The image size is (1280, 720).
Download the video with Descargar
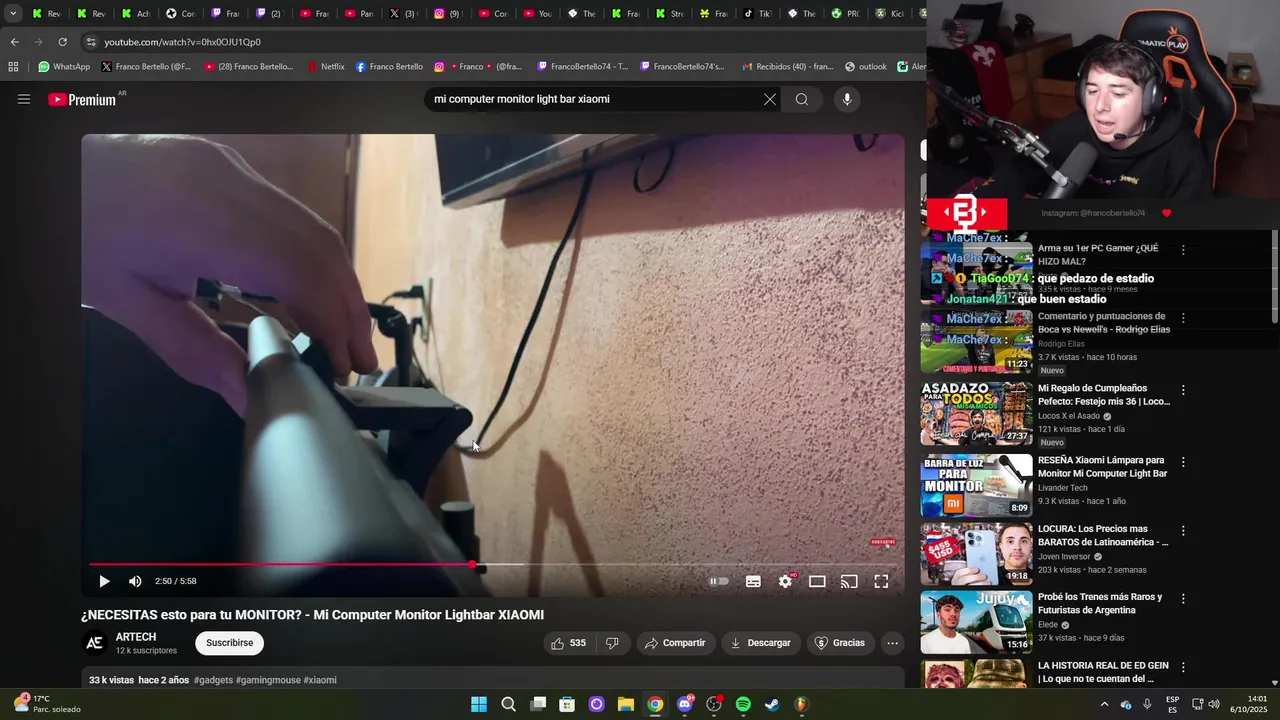point(761,643)
